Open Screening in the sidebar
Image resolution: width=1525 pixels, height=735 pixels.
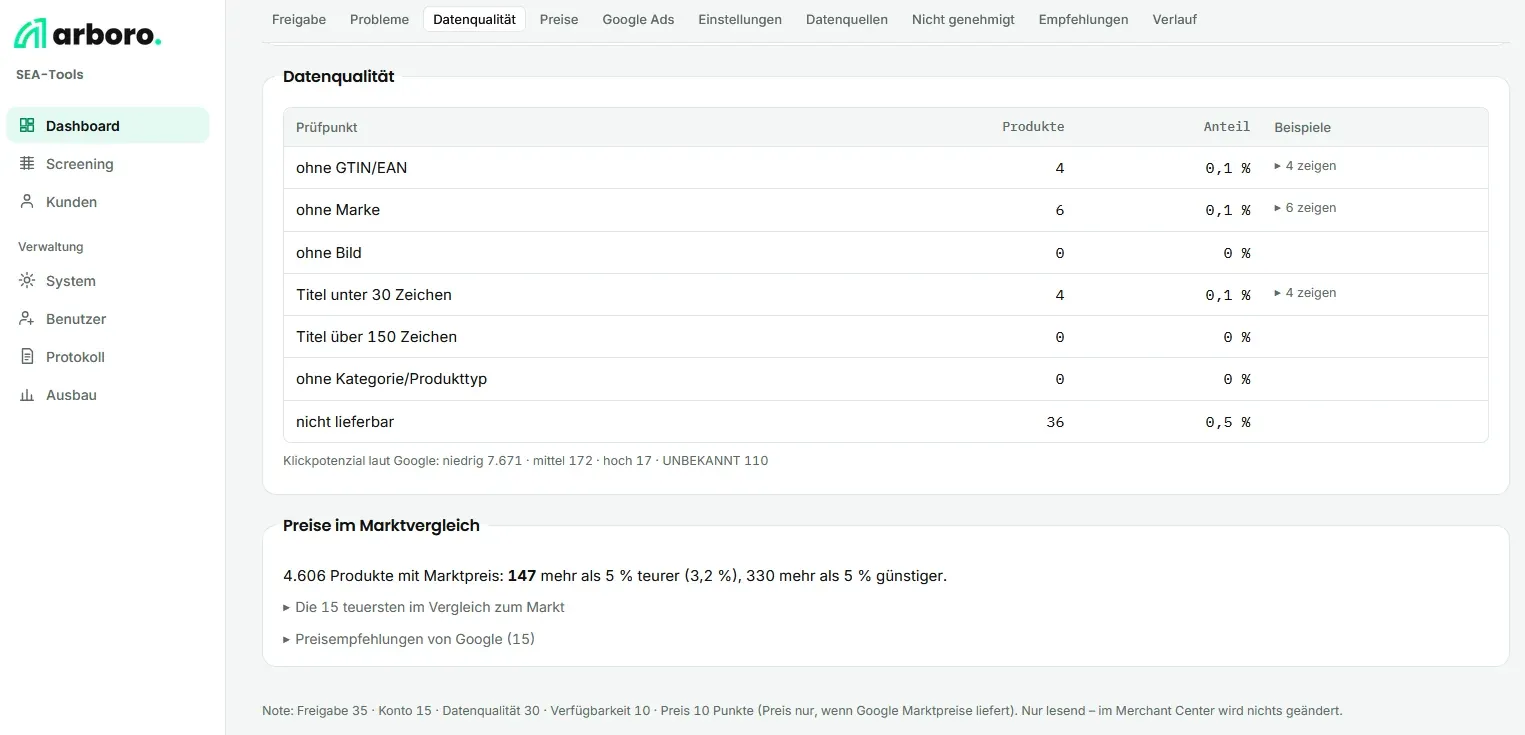tap(108, 164)
